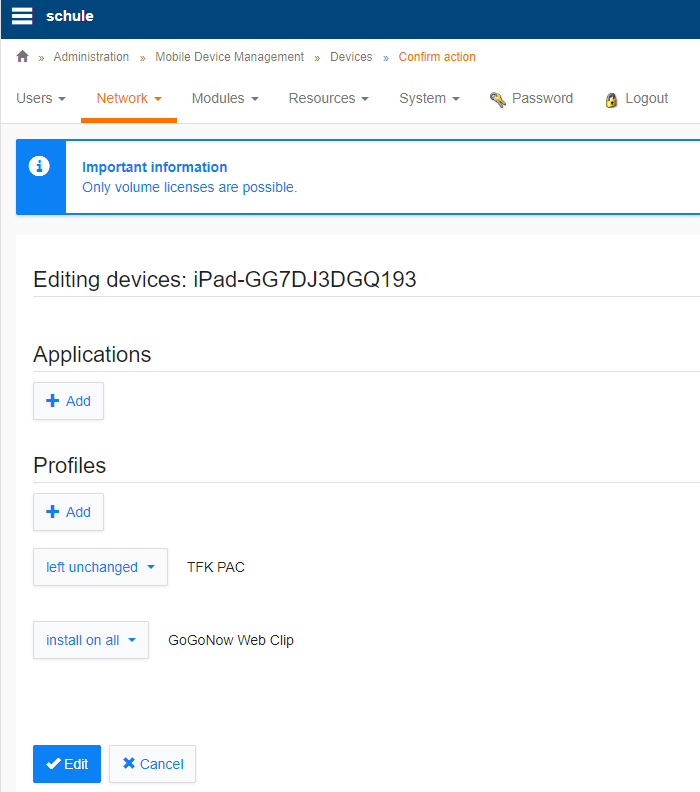
Task: Click the blue information circle icon
Action: 40,166
